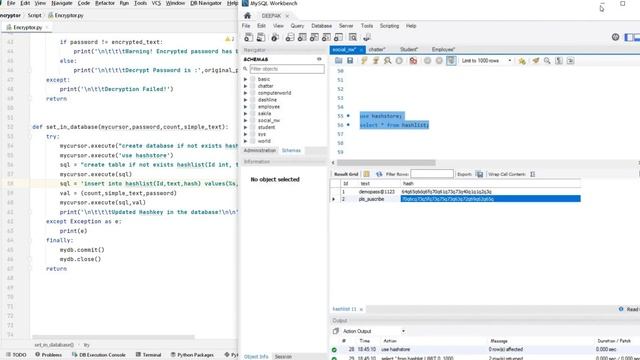Click the create new table icon
Screen dimensions: 640x360
click(x=302, y=38)
